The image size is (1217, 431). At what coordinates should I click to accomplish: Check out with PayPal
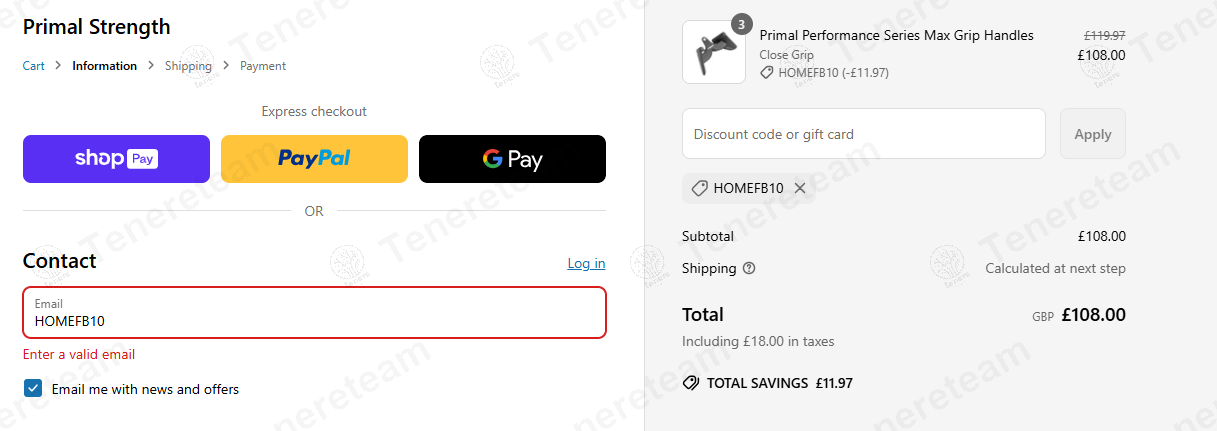314,159
